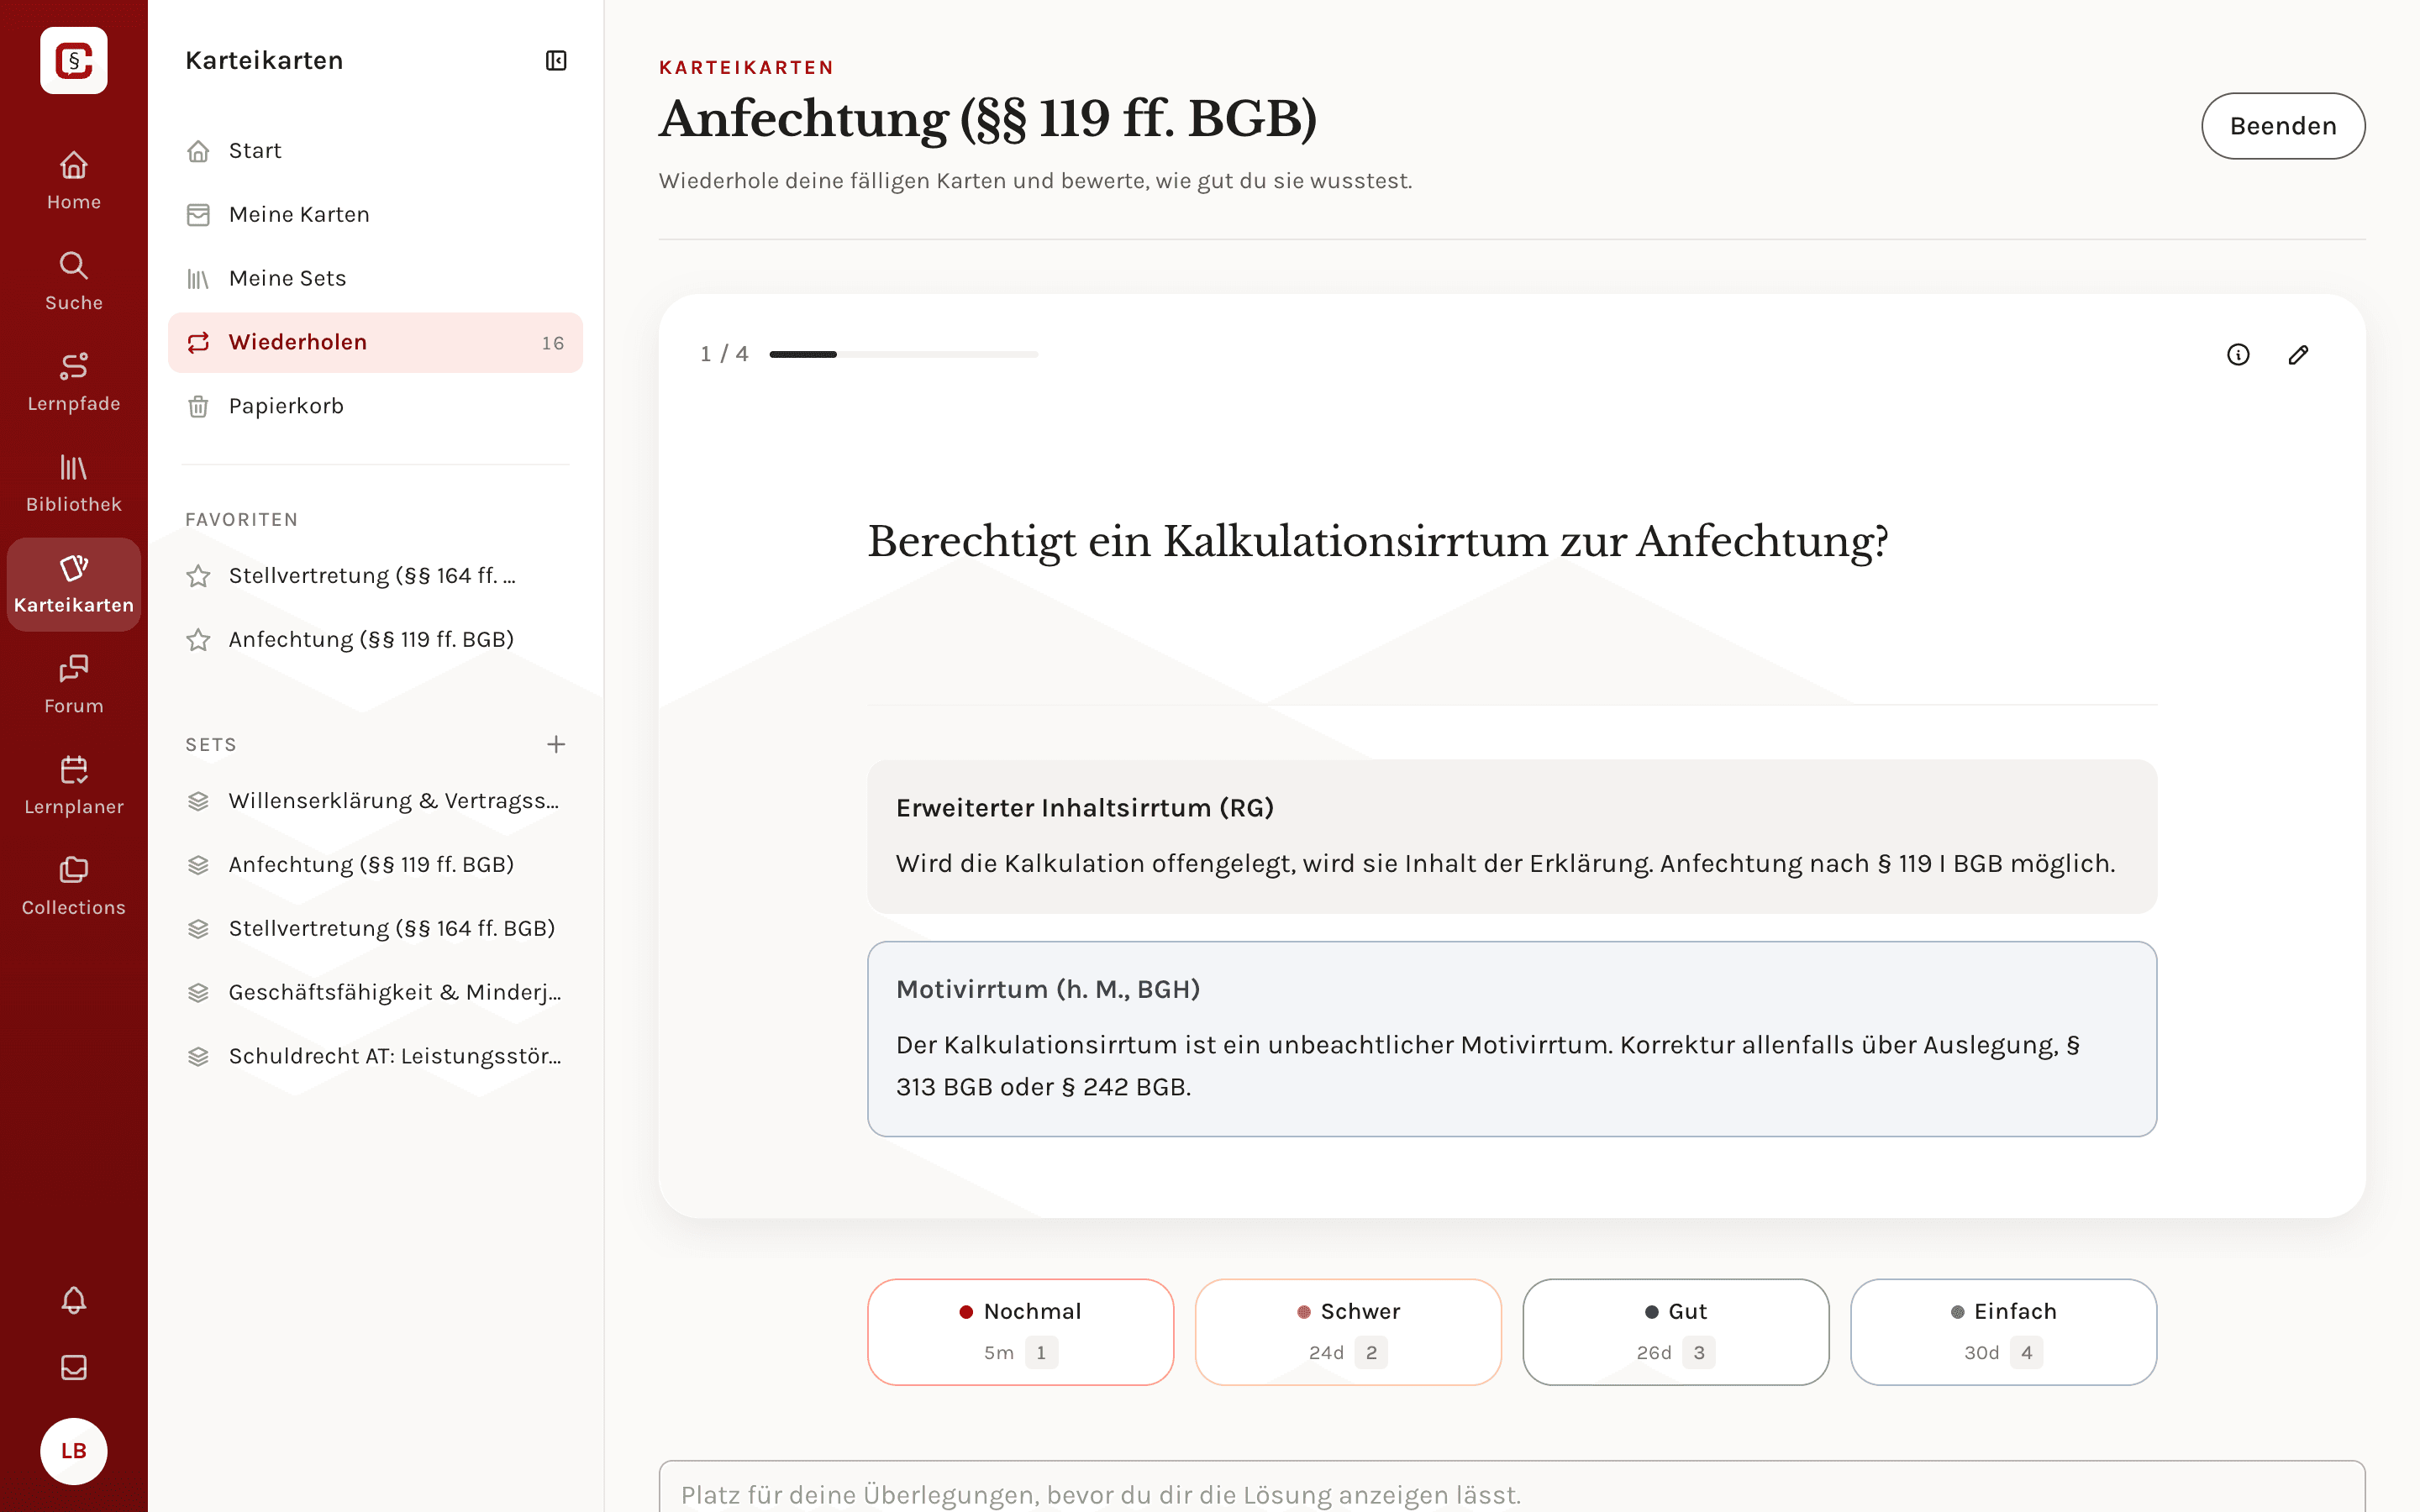
Task: Rate the card as Einfach
Action: click(2003, 1331)
